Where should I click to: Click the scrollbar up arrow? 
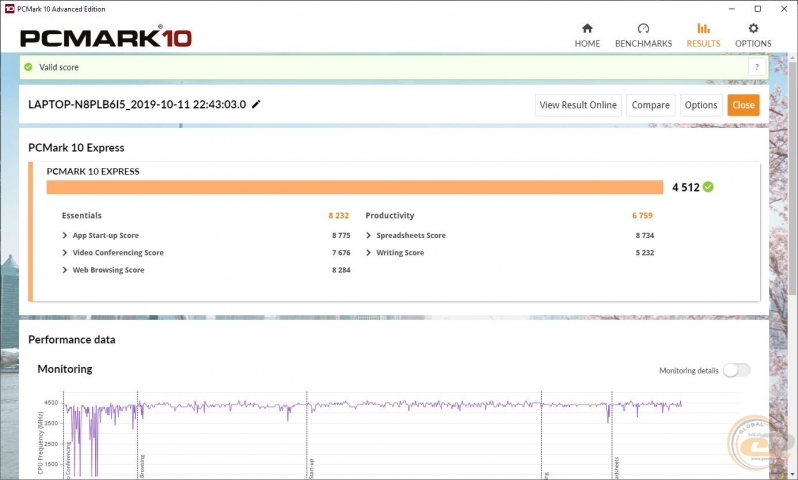[x=792, y=58]
